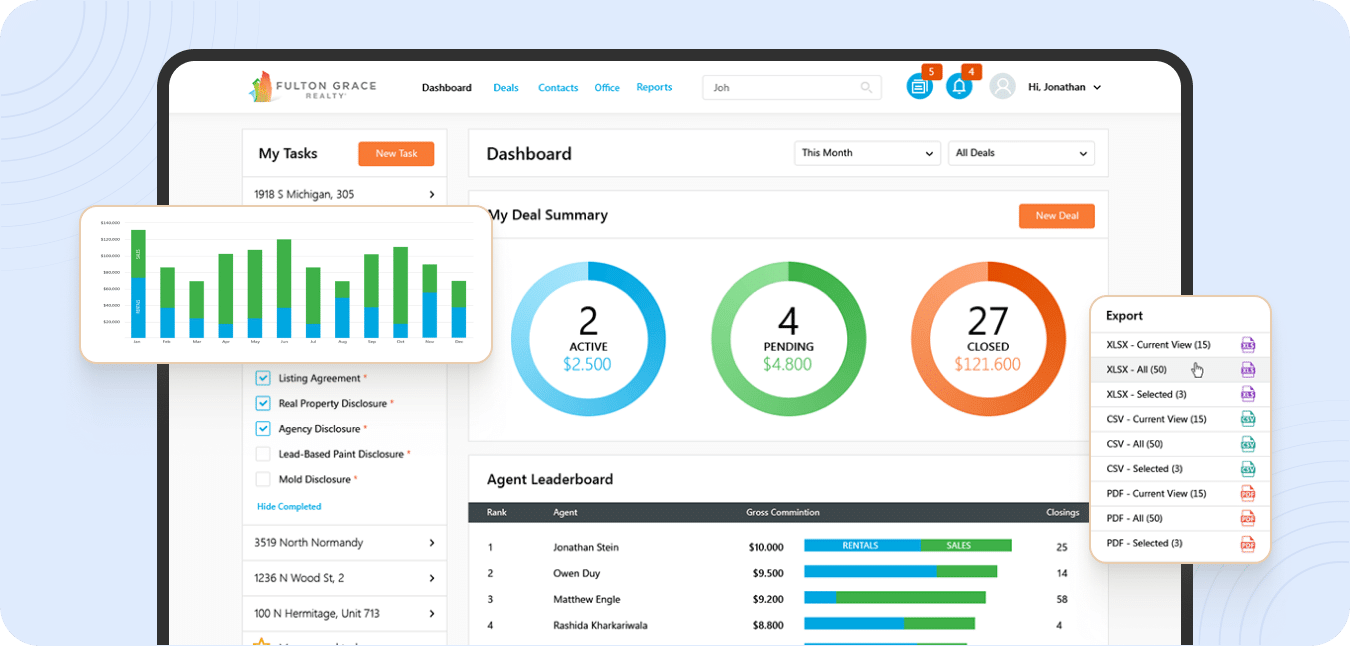Check the Lead-Based Paint Disclosure checkbox
Image resolution: width=1350 pixels, height=646 pixels.
click(263, 454)
